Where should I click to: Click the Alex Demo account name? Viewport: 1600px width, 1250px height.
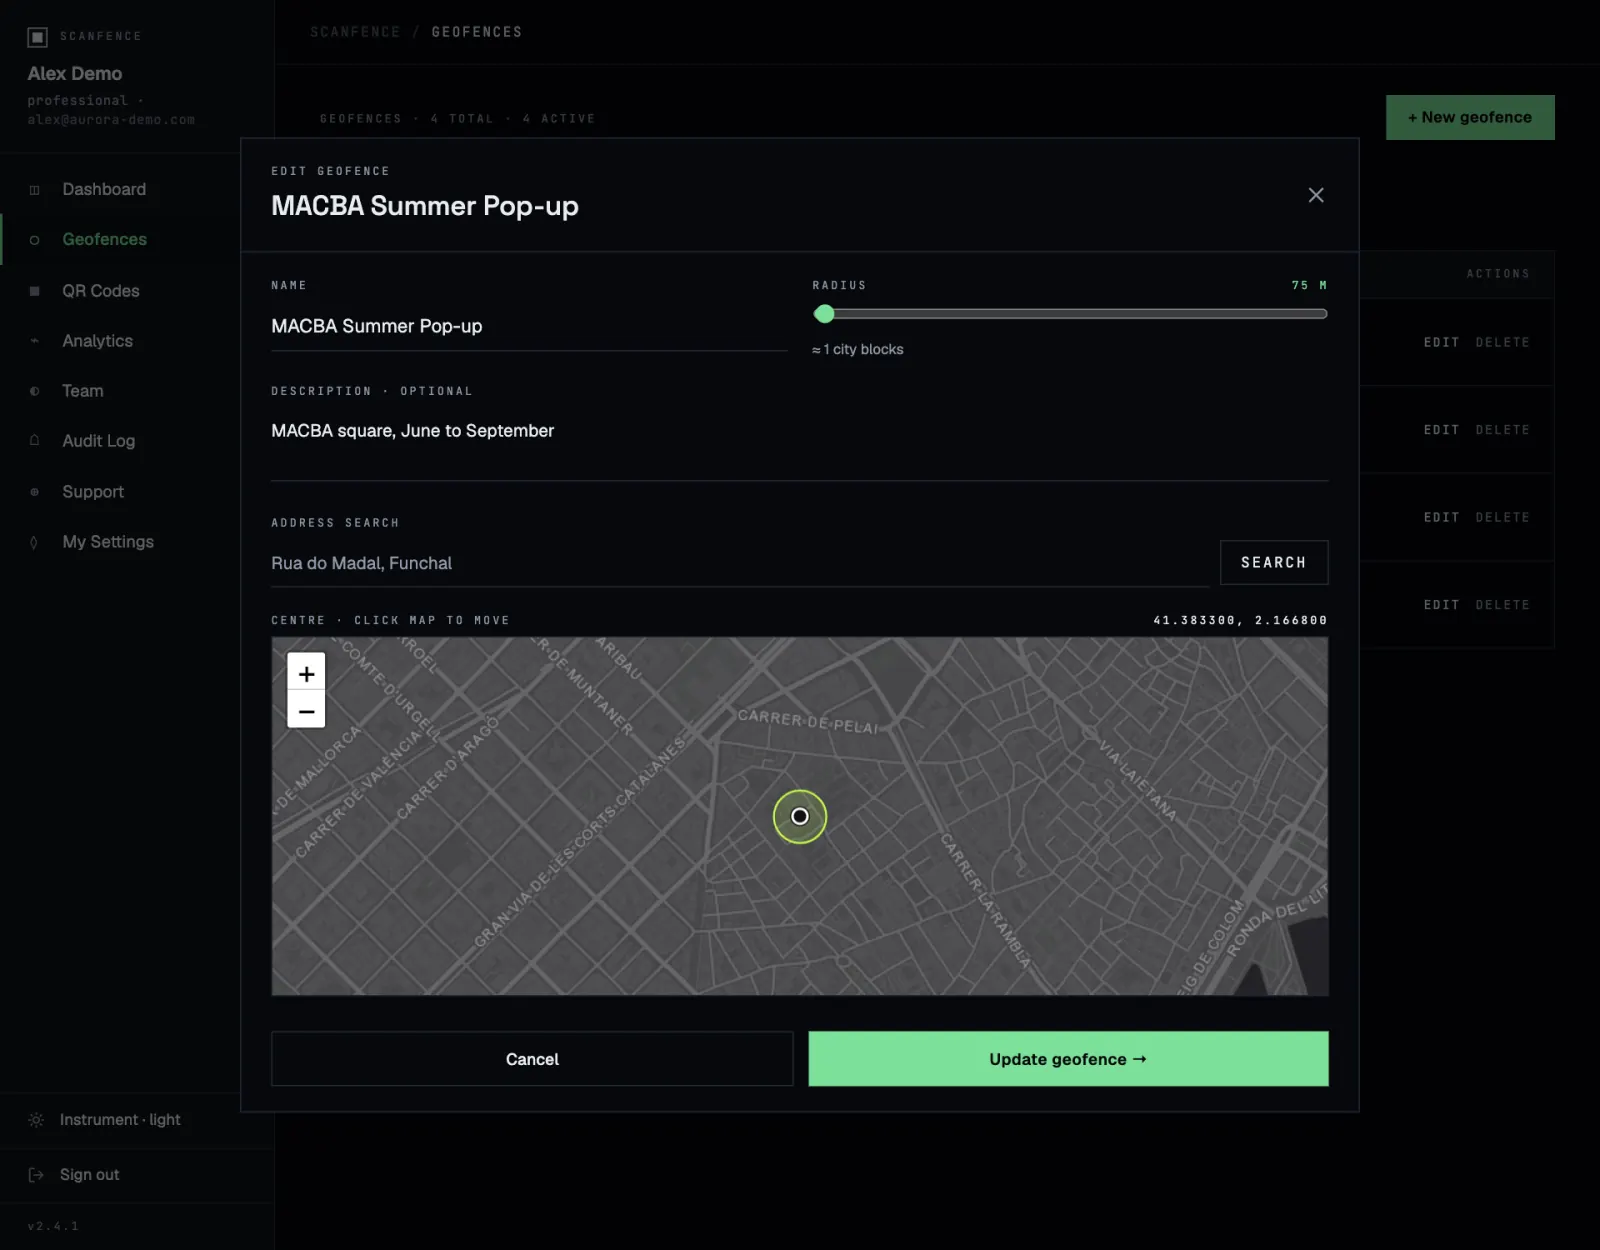pyautogui.click(x=75, y=73)
